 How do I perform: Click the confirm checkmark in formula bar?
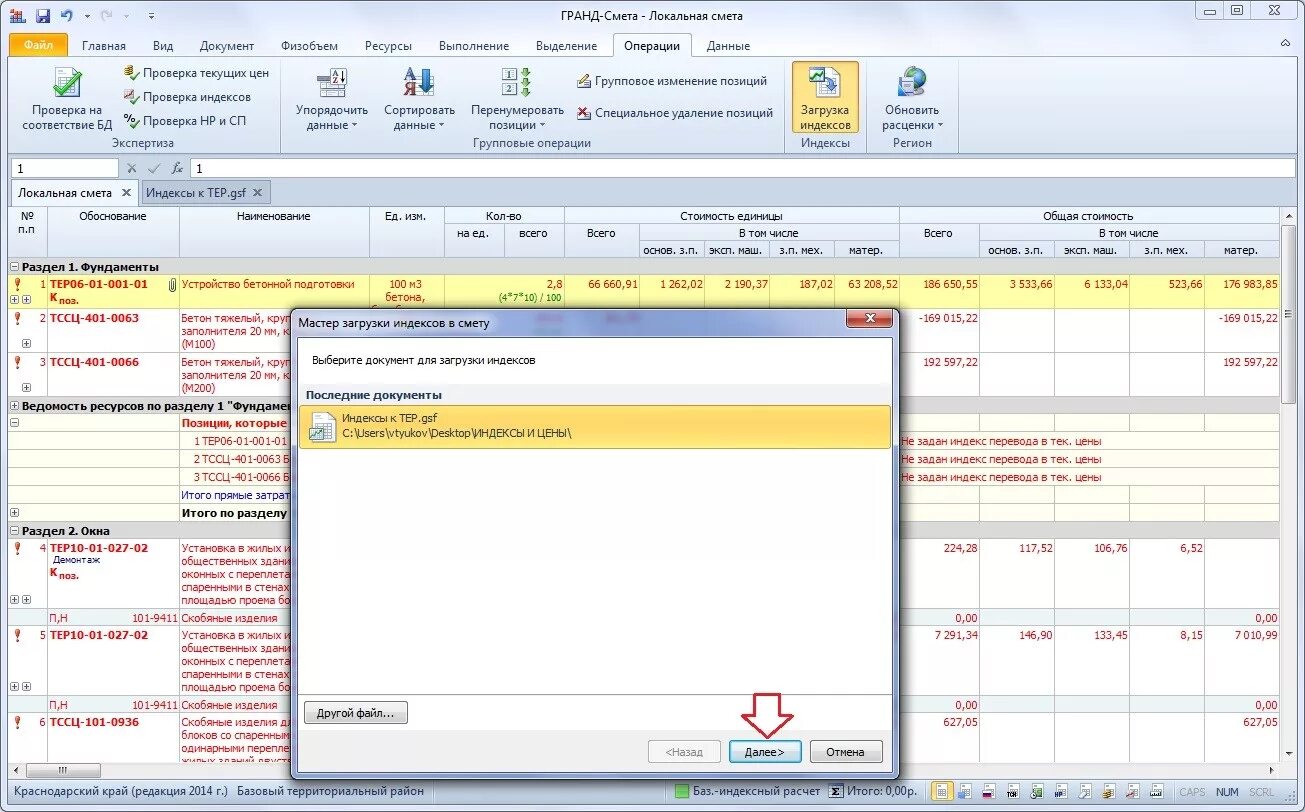click(x=154, y=168)
